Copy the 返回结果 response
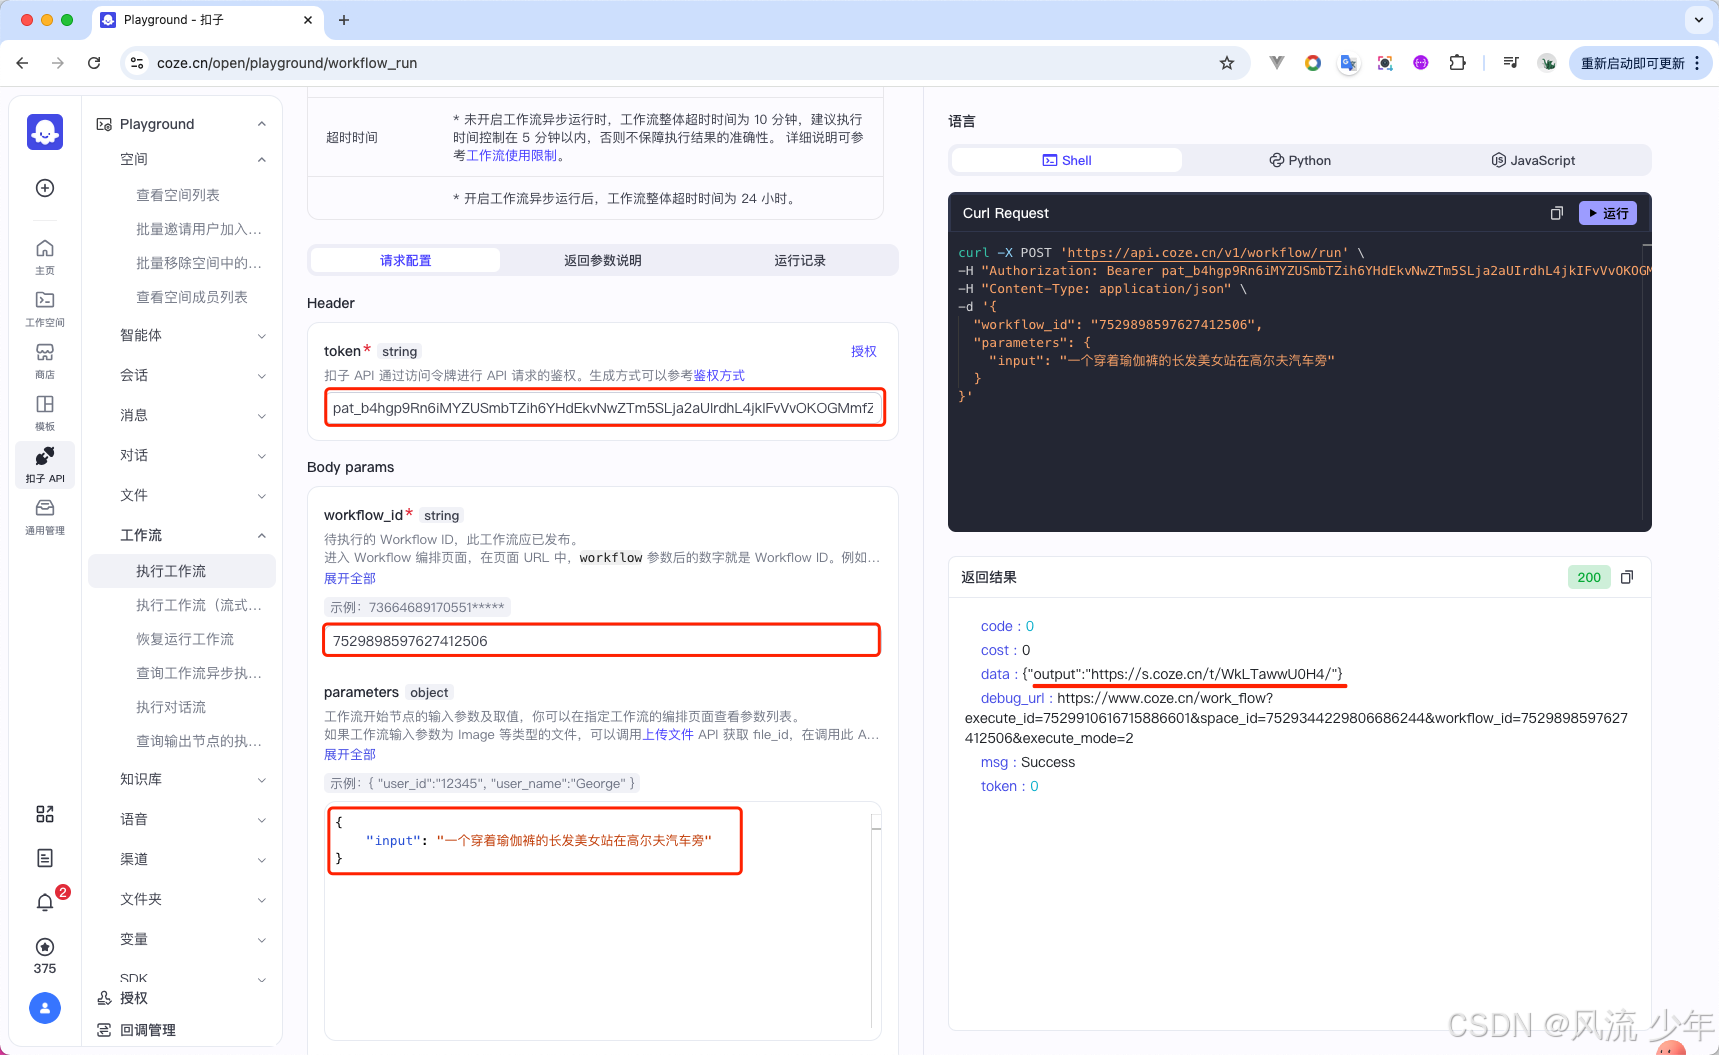This screenshot has width=1719, height=1055. pos(1627,577)
